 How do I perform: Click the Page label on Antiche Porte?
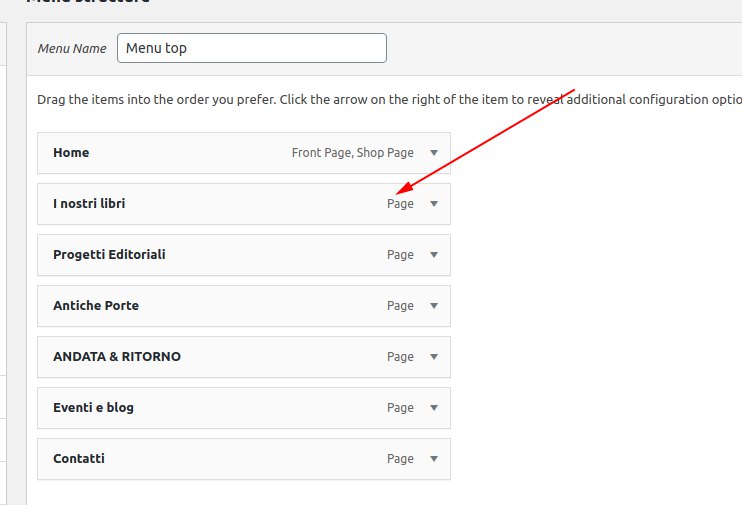400,306
